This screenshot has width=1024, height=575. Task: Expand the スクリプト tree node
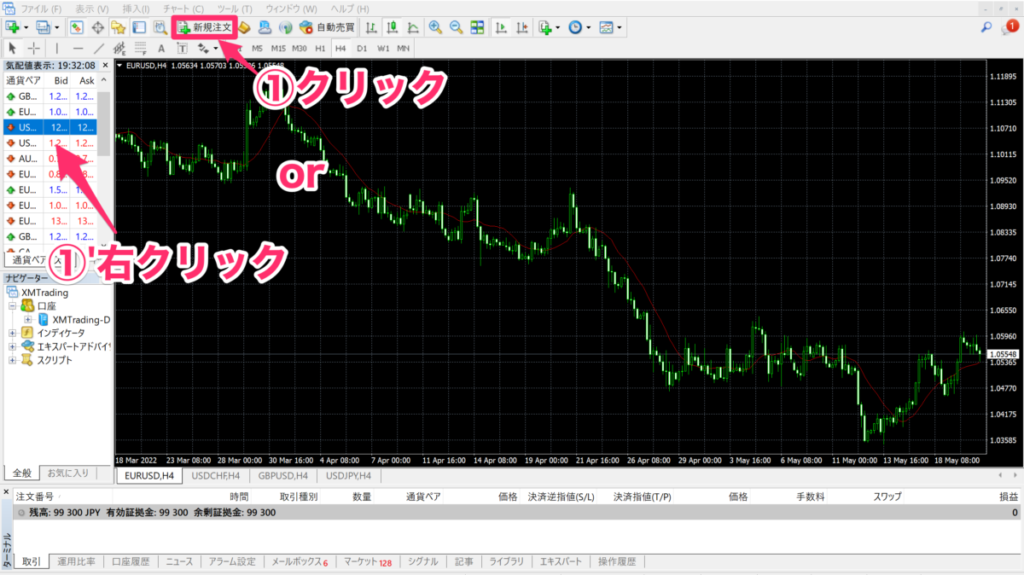pyautogui.click(x=12, y=360)
